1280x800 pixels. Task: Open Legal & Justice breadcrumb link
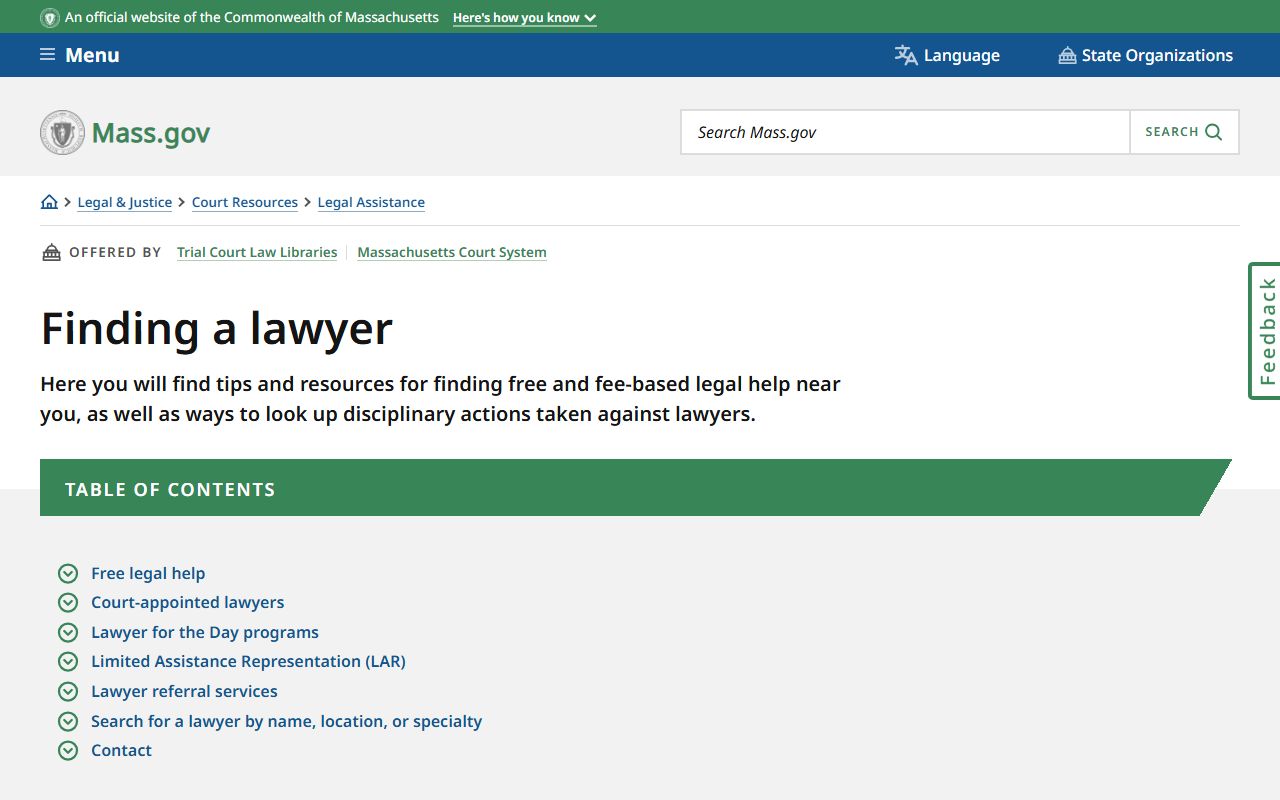tap(125, 202)
